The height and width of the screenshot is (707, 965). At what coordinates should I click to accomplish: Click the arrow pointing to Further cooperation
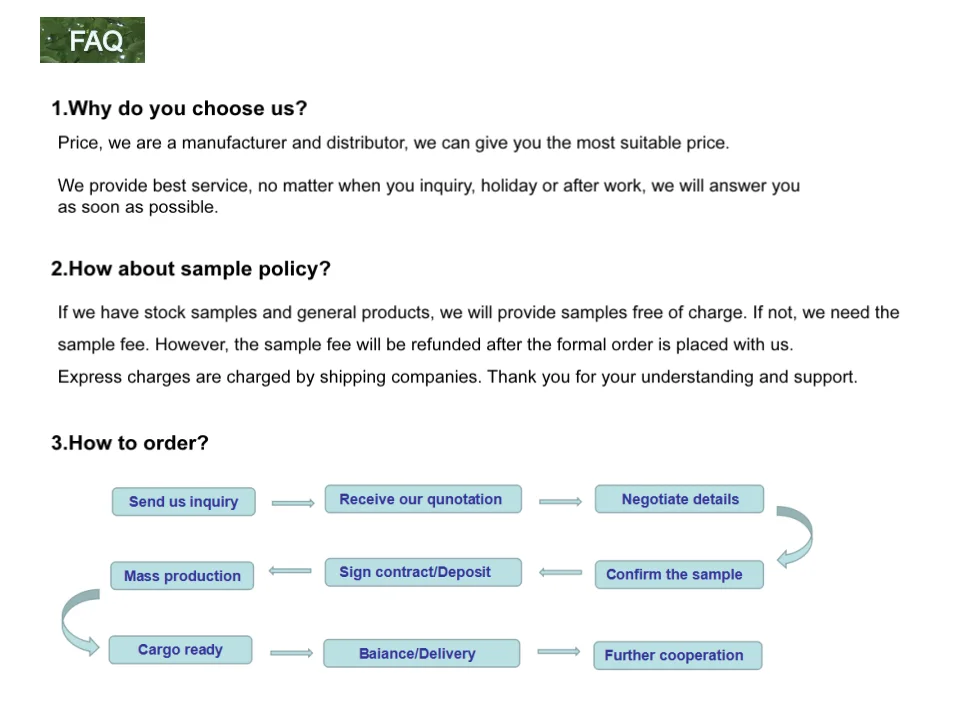click(x=558, y=652)
